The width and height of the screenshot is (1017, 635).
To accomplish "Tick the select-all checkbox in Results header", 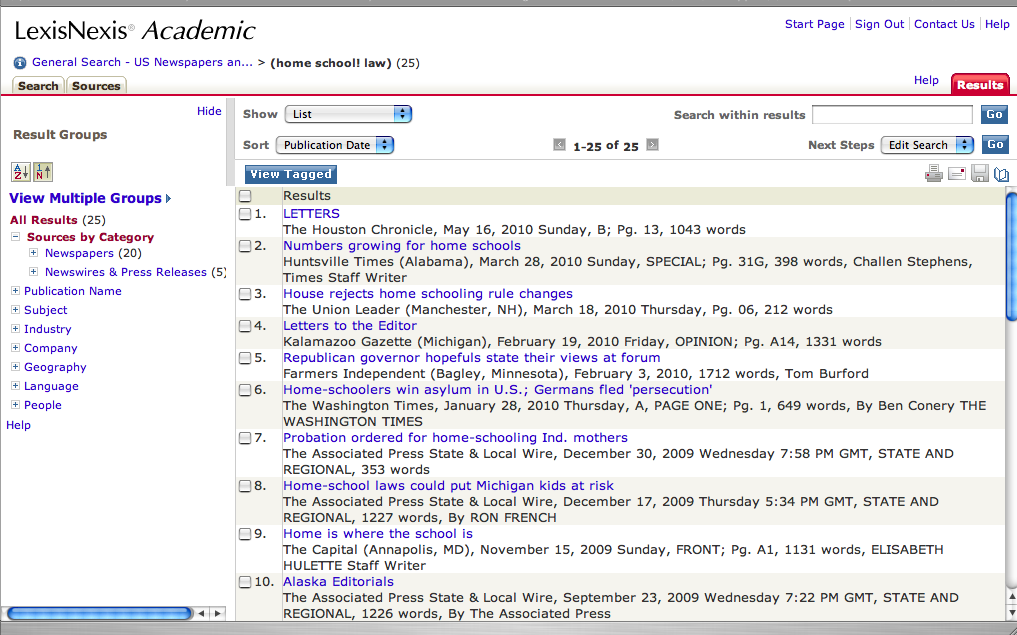I will pyautogui.click(x=245, y=196).
